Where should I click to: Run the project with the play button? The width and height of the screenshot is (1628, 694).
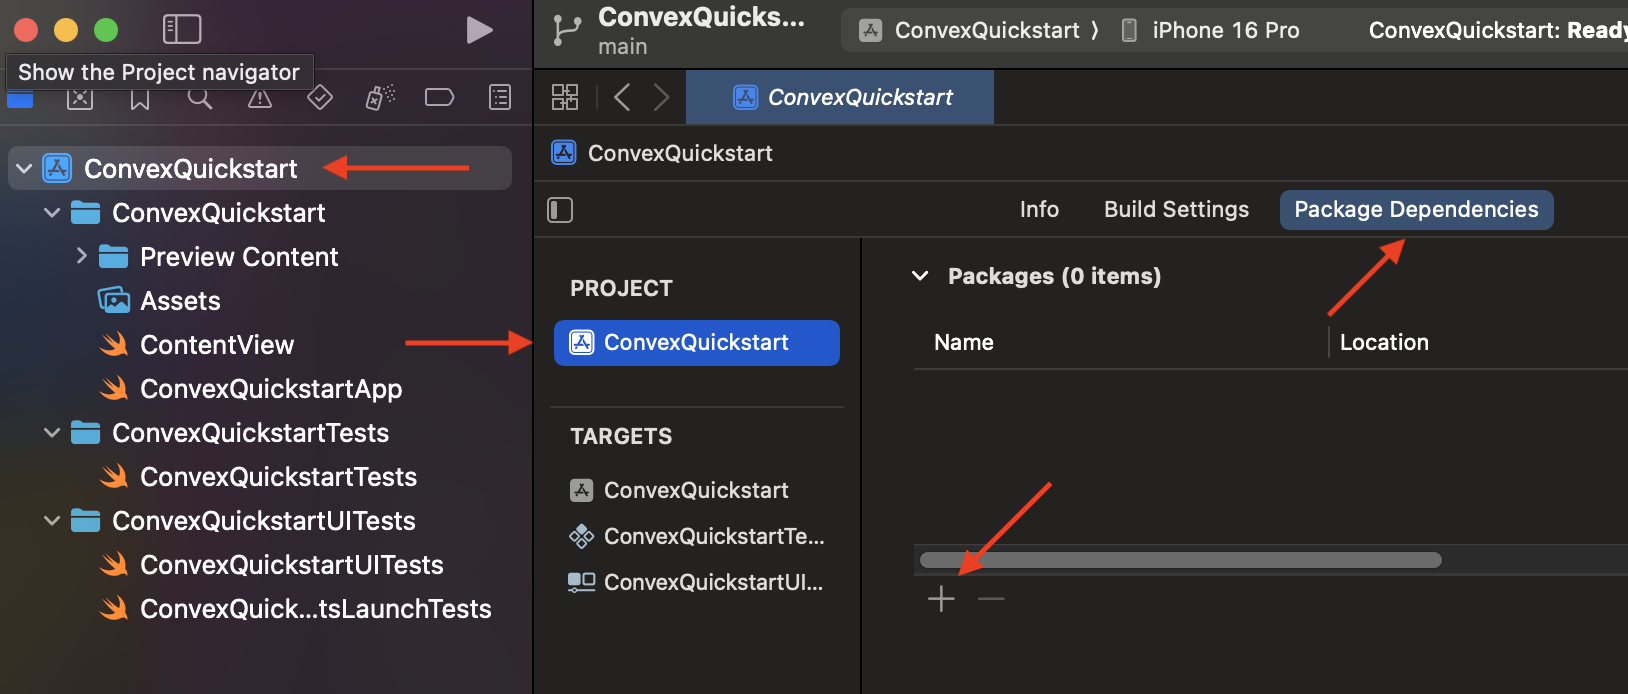pyautogui.click(x=479, y=30)
